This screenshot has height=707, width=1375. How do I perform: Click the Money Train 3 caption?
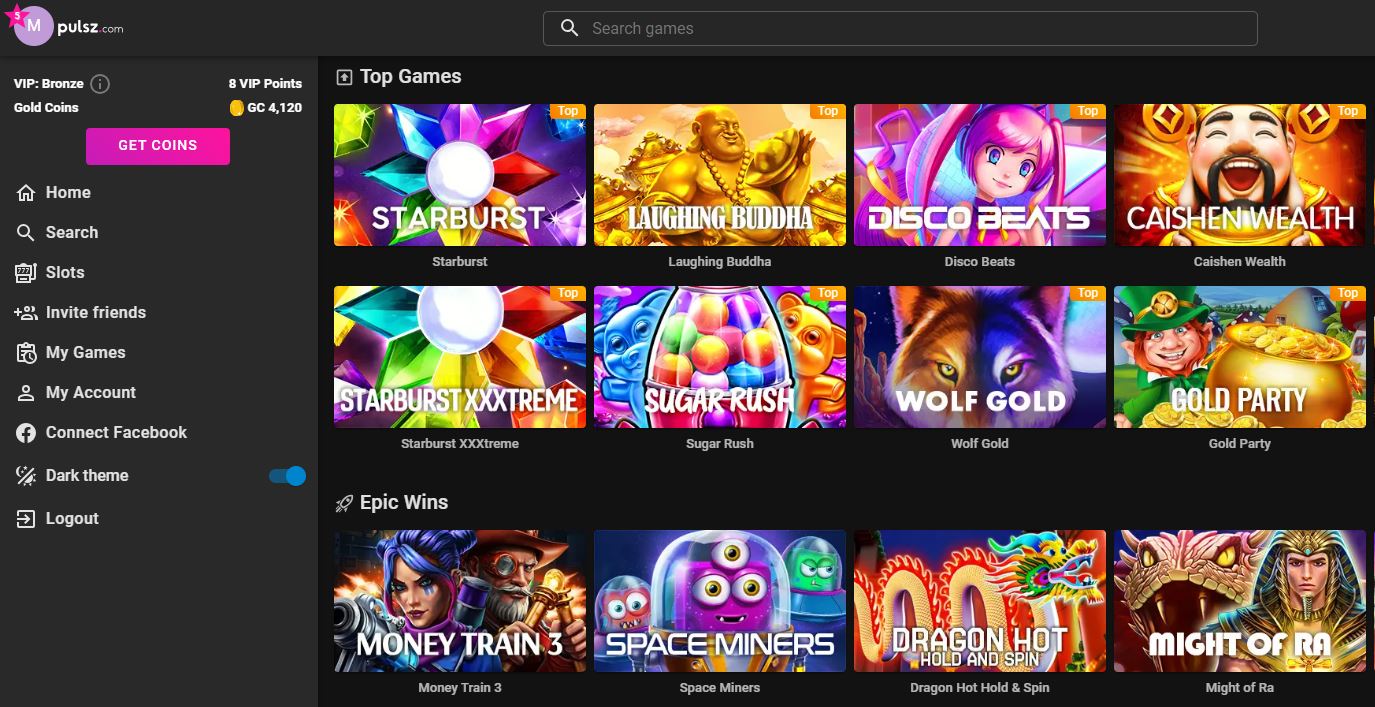pyautogui.click(x=460, y=688)
